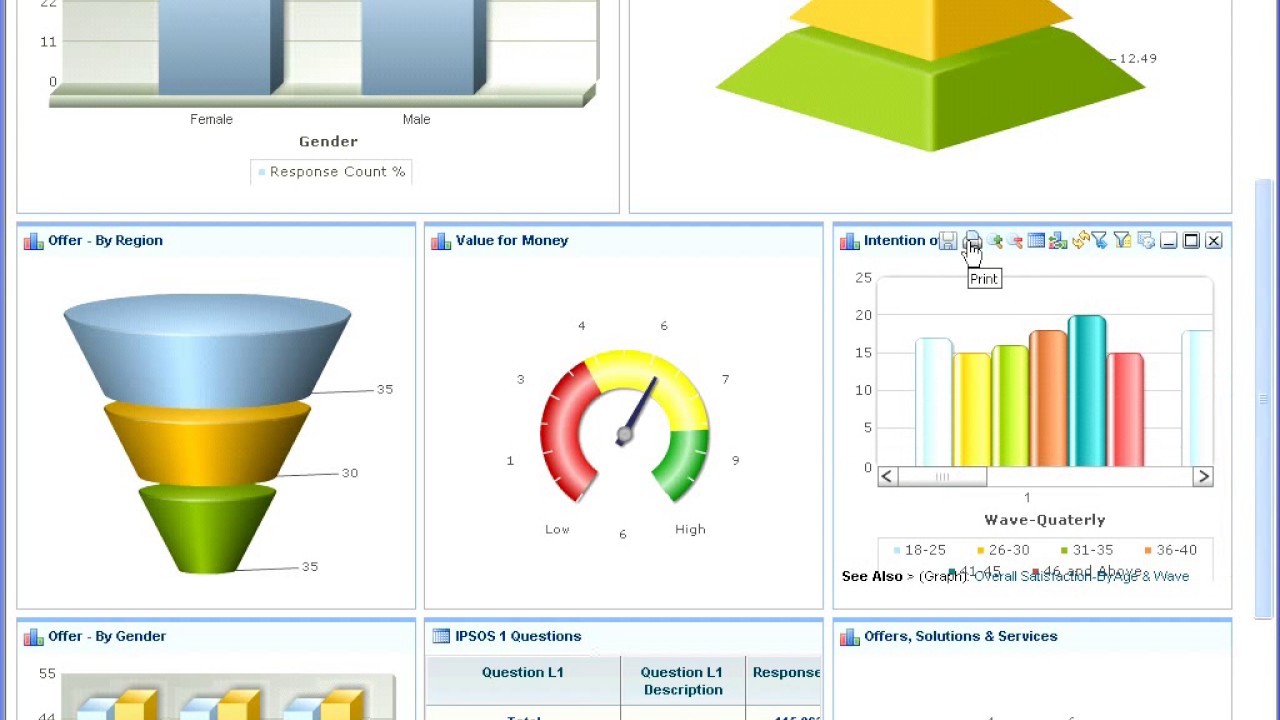Click table icon beside IPSOS 1 Questions title
The image size is (1280, 720).
(441, 636)
